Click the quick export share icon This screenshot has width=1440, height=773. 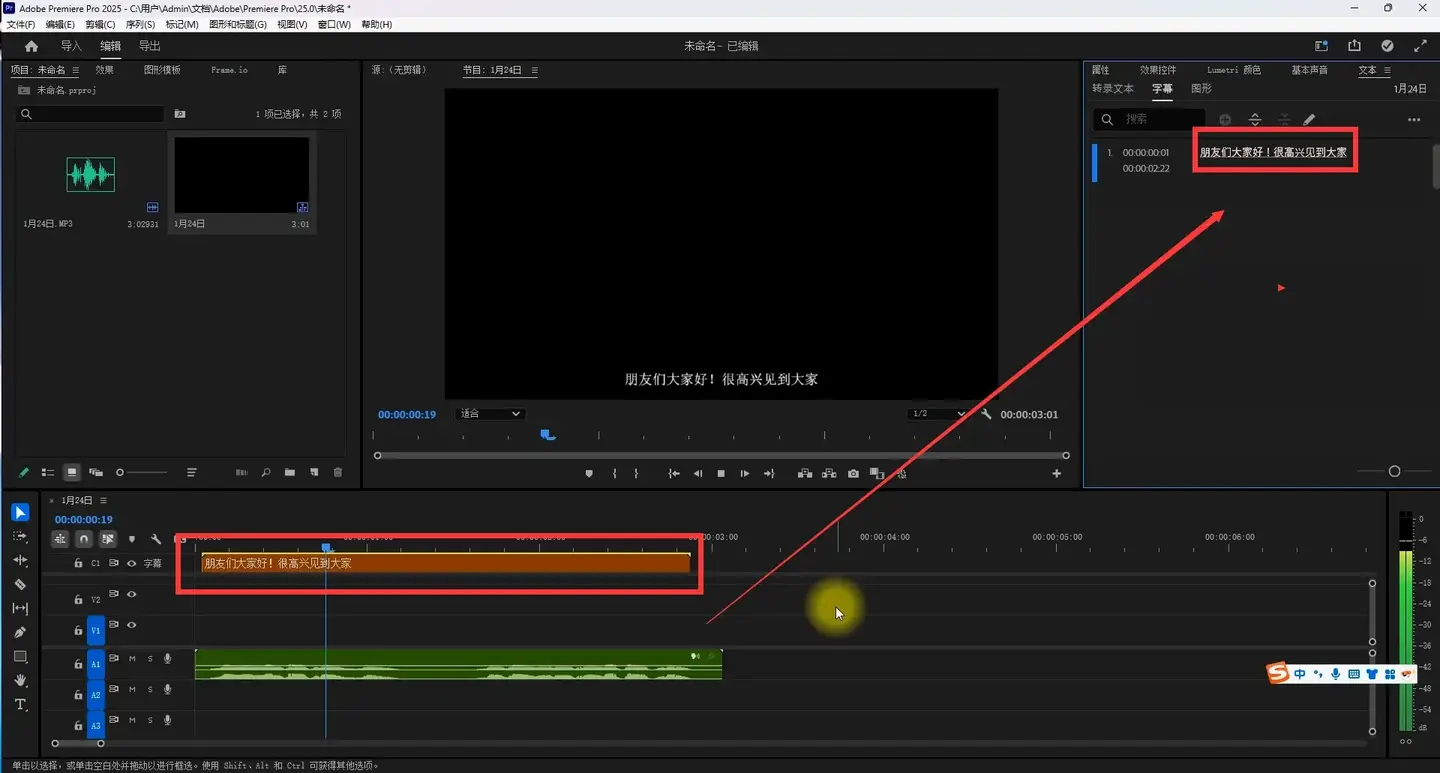tap(1354, 46)
